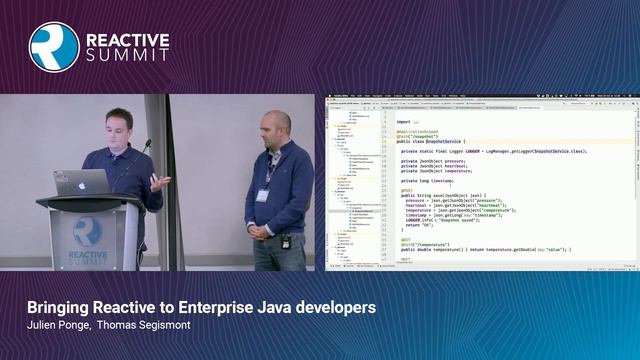Screen dimensions: 640x360
Task: Click the 'private JsonObject heartbeat;' field
Action: pos(433,166)
